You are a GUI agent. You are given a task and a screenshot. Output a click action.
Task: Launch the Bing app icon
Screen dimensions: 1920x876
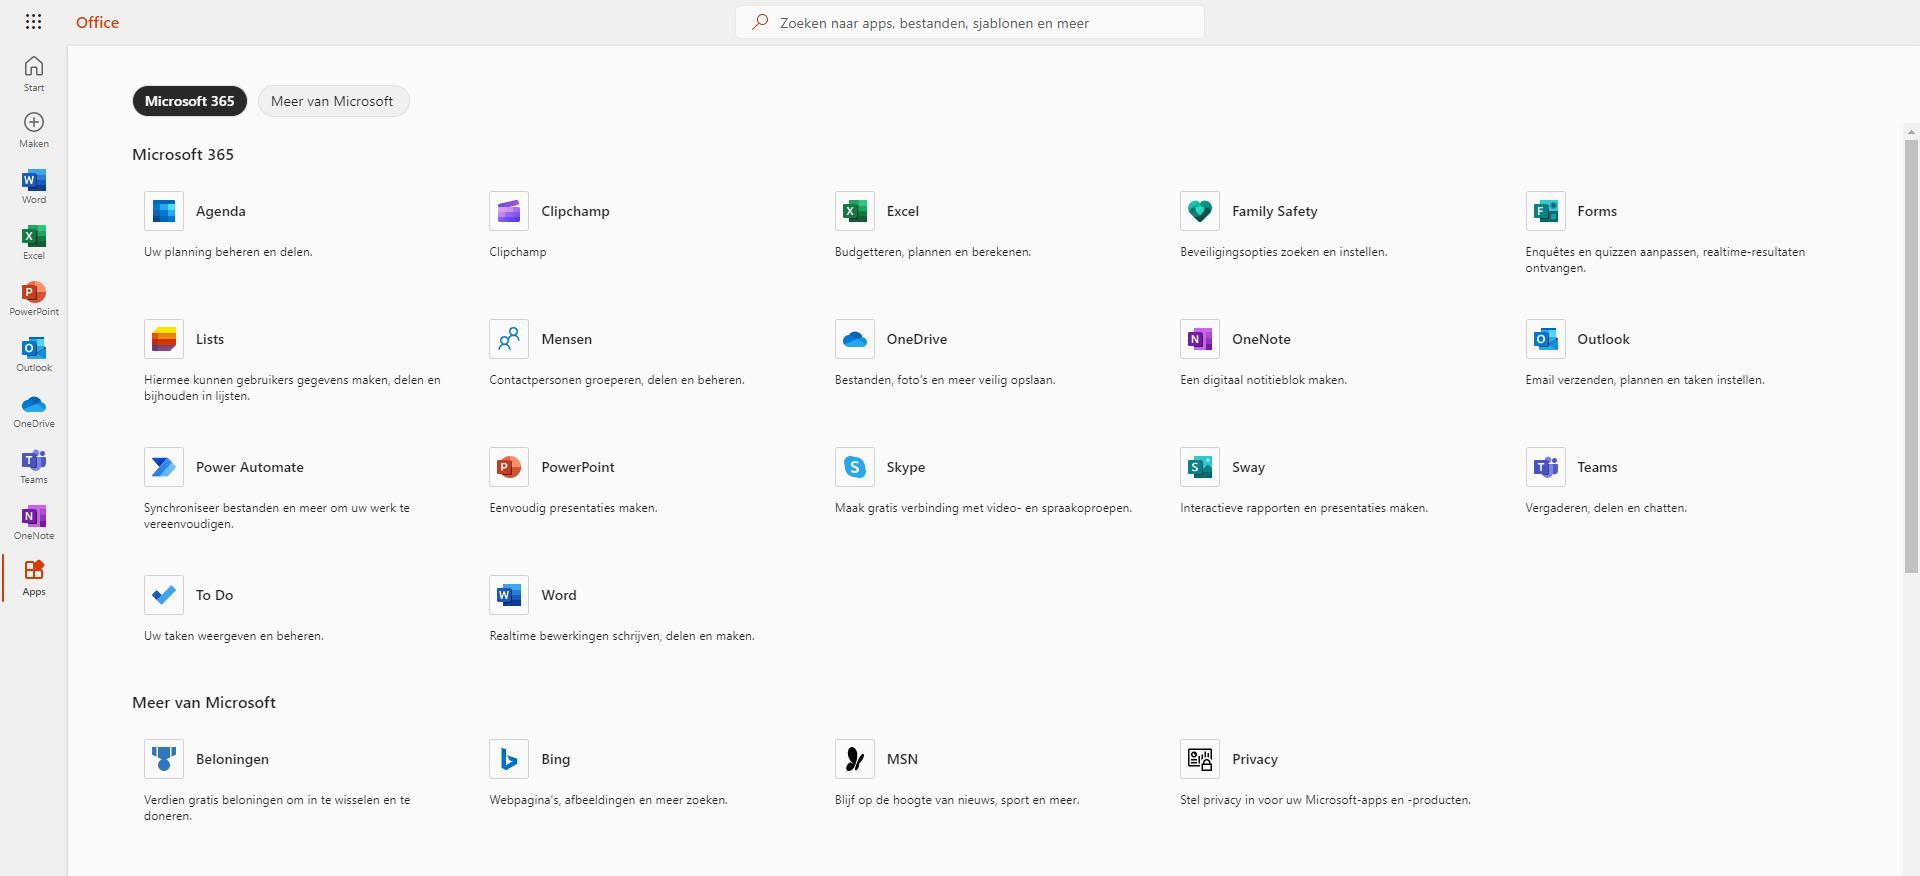(x=509, y=759)
